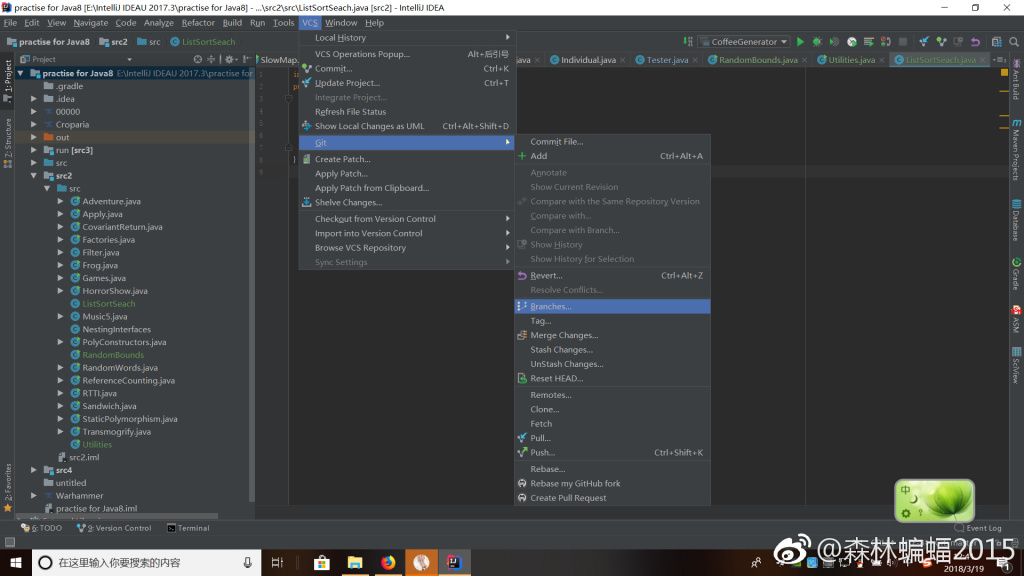The height and width of the screenshot is (576, 1024).
Task: Hide the Project tool window icon
Action: tap(247, 59)
